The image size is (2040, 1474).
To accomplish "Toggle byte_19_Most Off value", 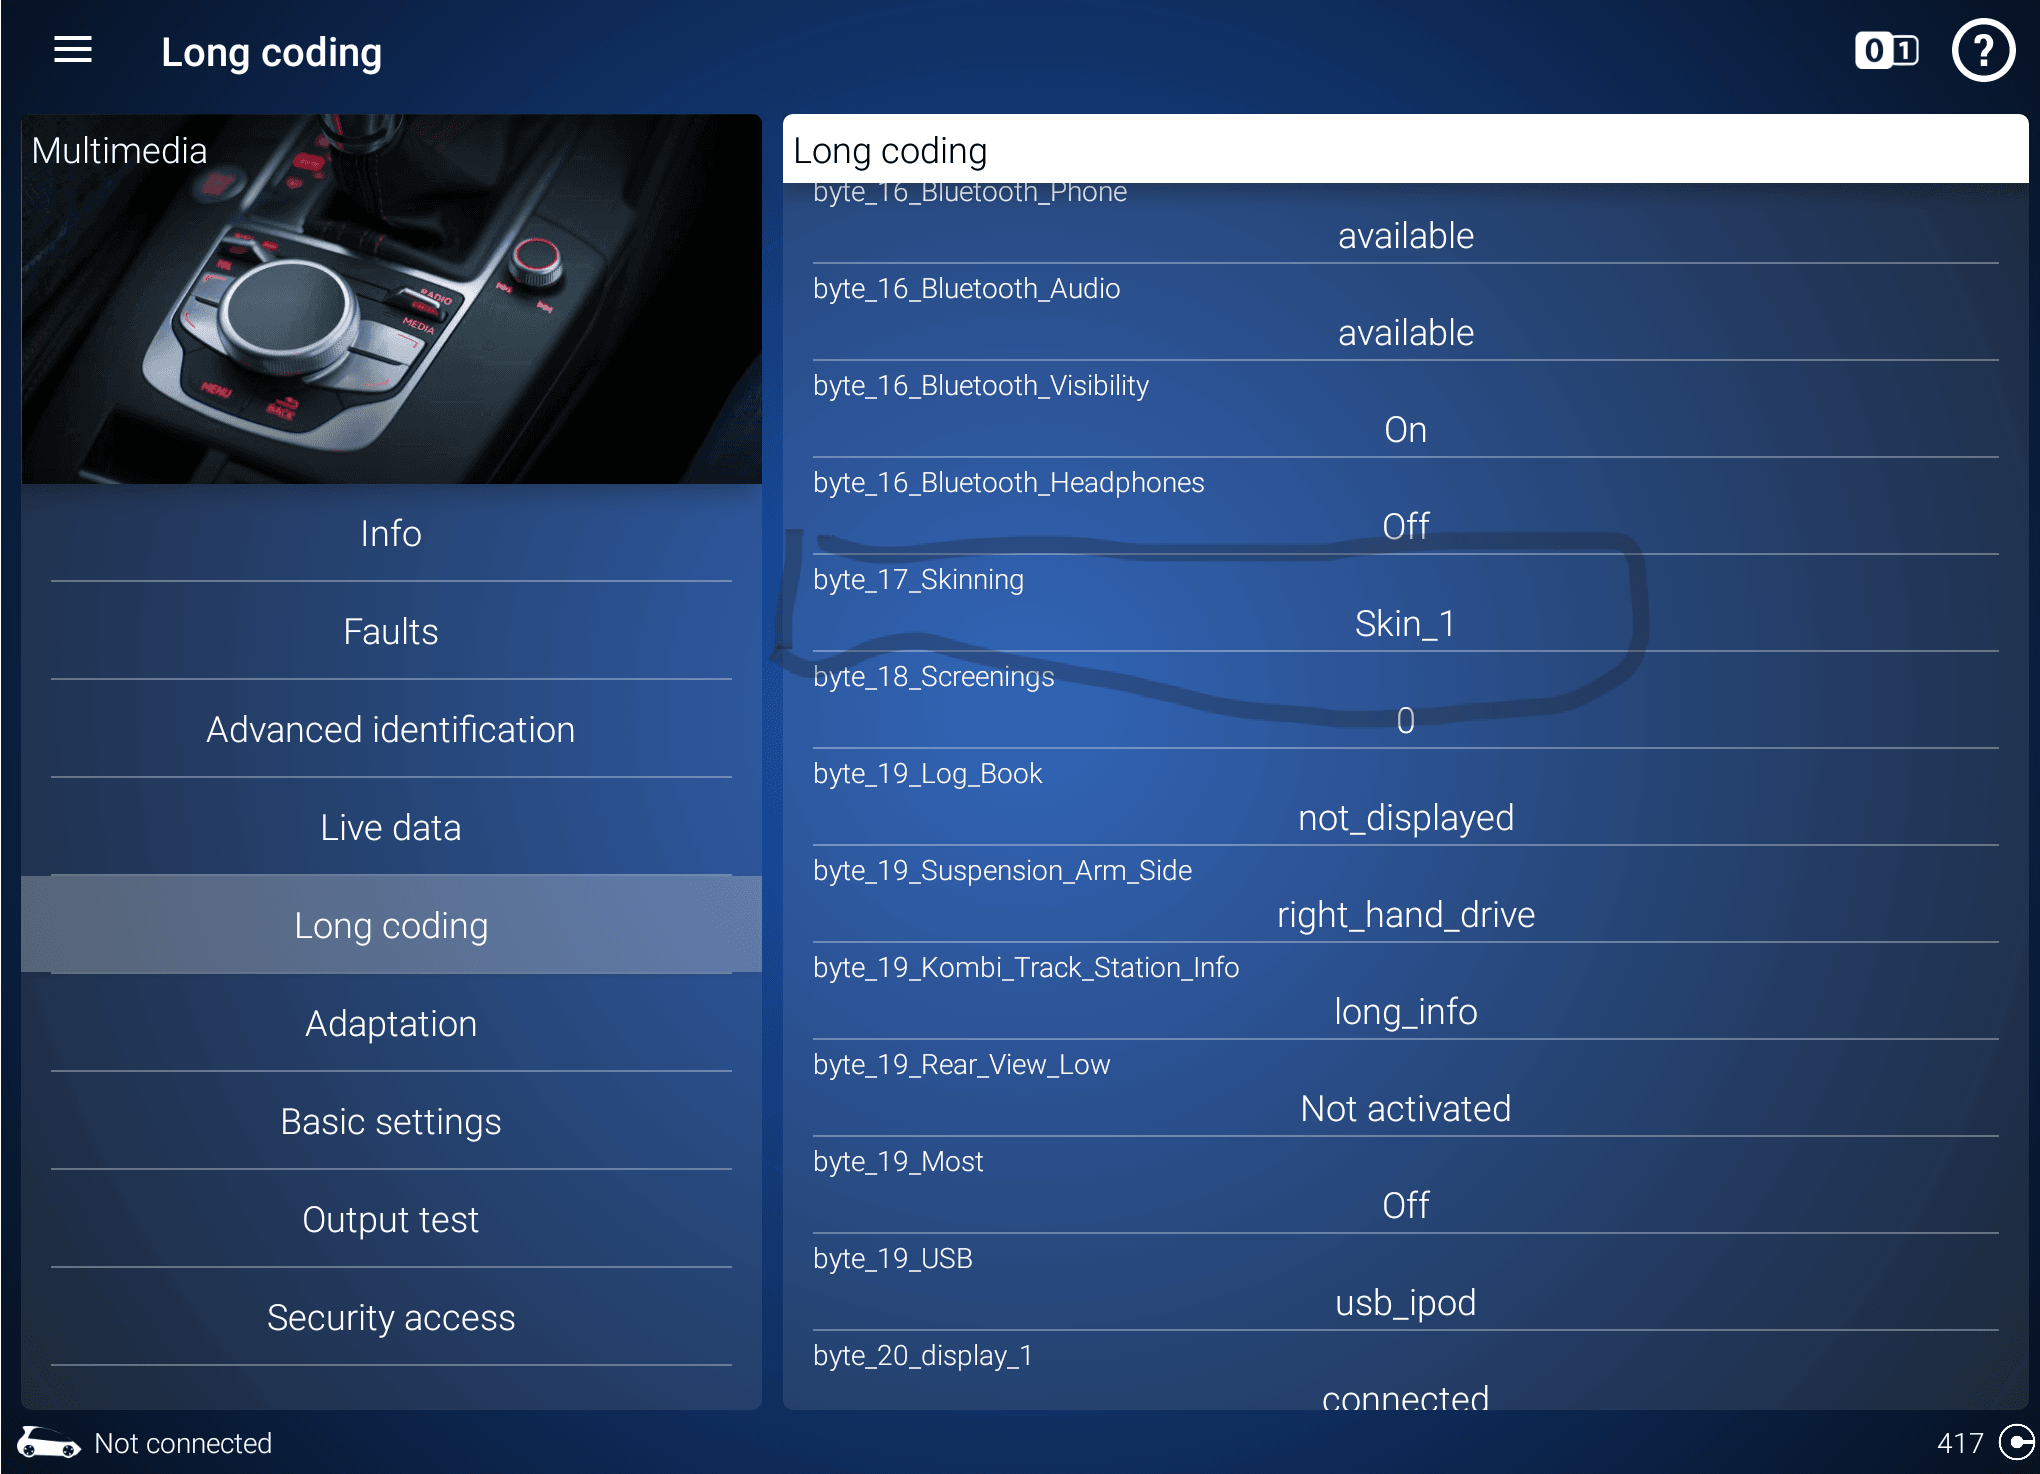I will point(1405,1205).
